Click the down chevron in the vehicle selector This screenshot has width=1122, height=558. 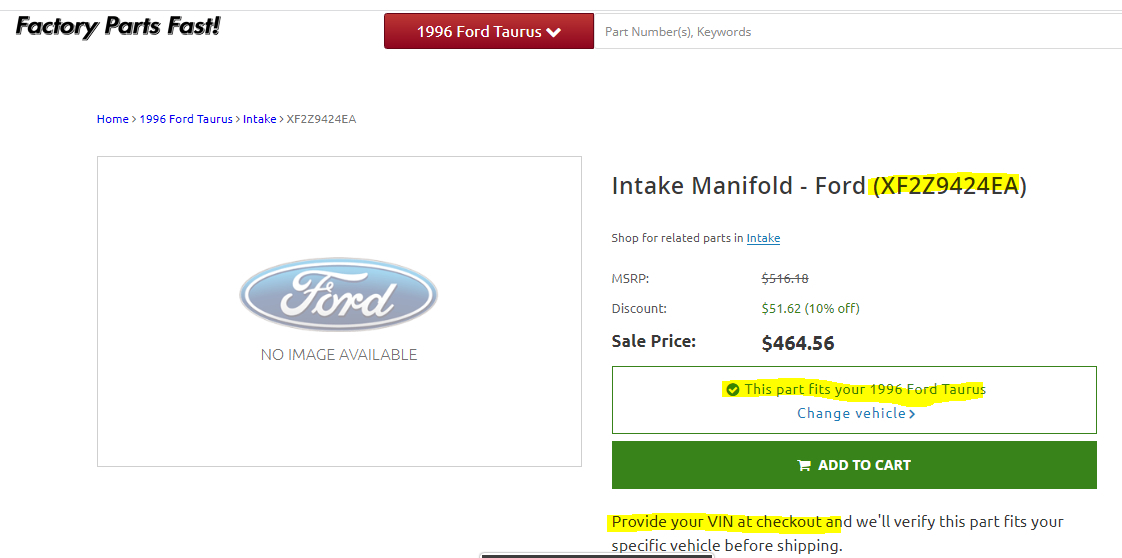(554, 32)
